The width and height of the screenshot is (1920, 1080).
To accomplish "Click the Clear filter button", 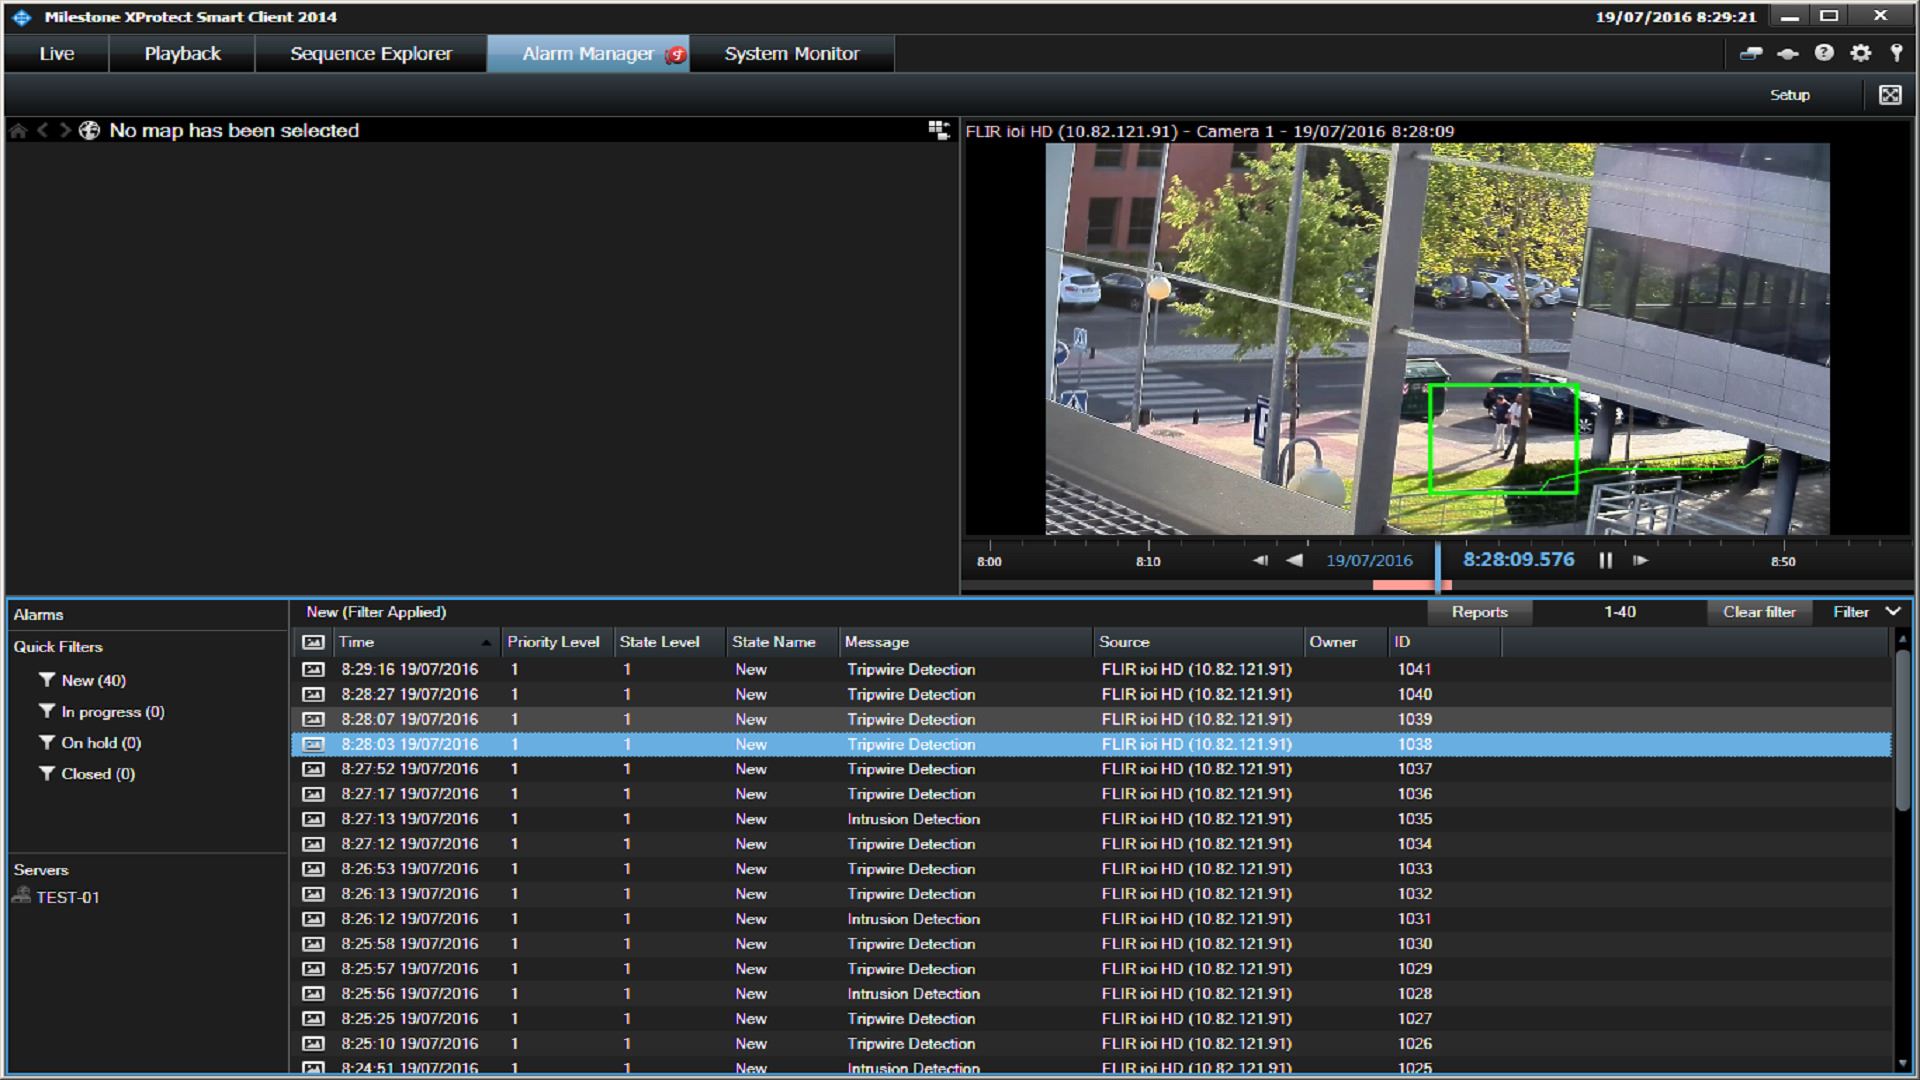I will 1759,612.
